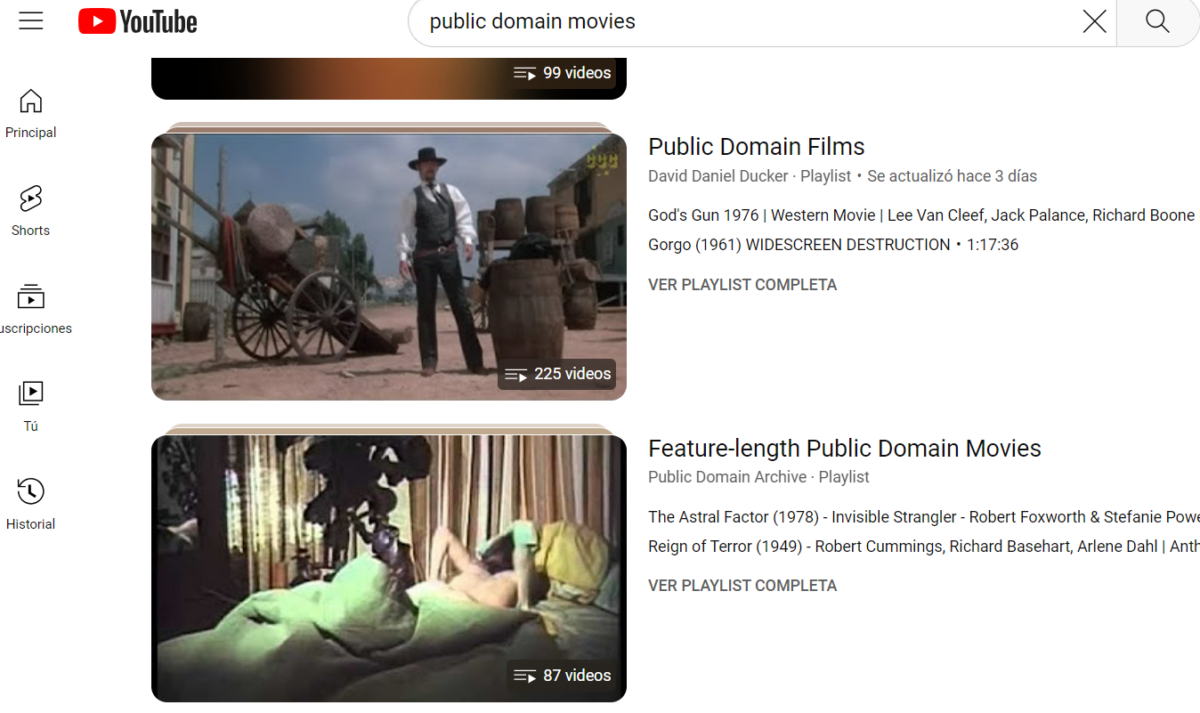Click the search magnifier icon
Screen dimensions: 1200x713
pyautogui.click(x=1157, y=21)
